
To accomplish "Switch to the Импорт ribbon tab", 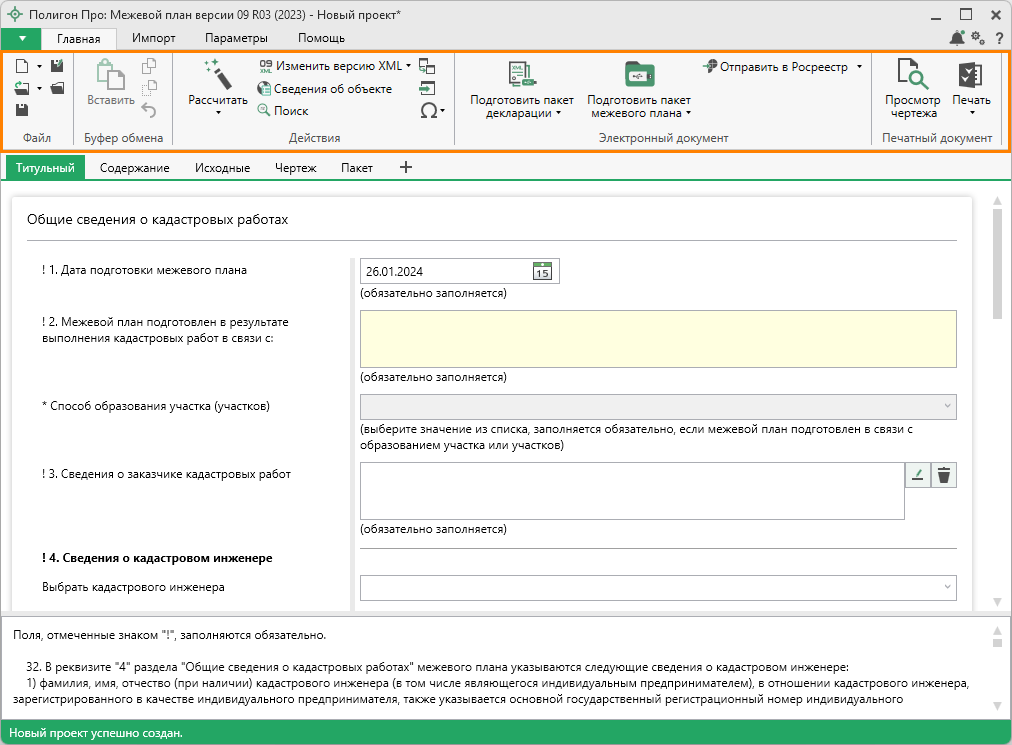I will (x=153, y=38).
